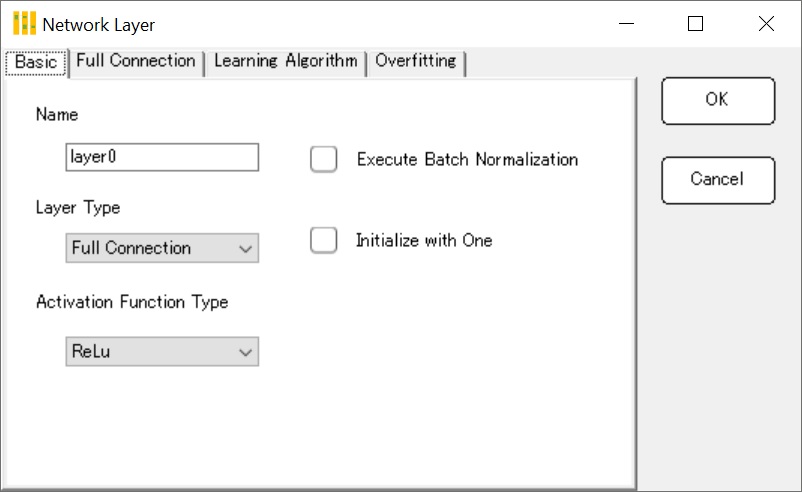Viewport: 802px width, 492px height.
Task: Select the Basic tab
Action: [x=36, y=62]
